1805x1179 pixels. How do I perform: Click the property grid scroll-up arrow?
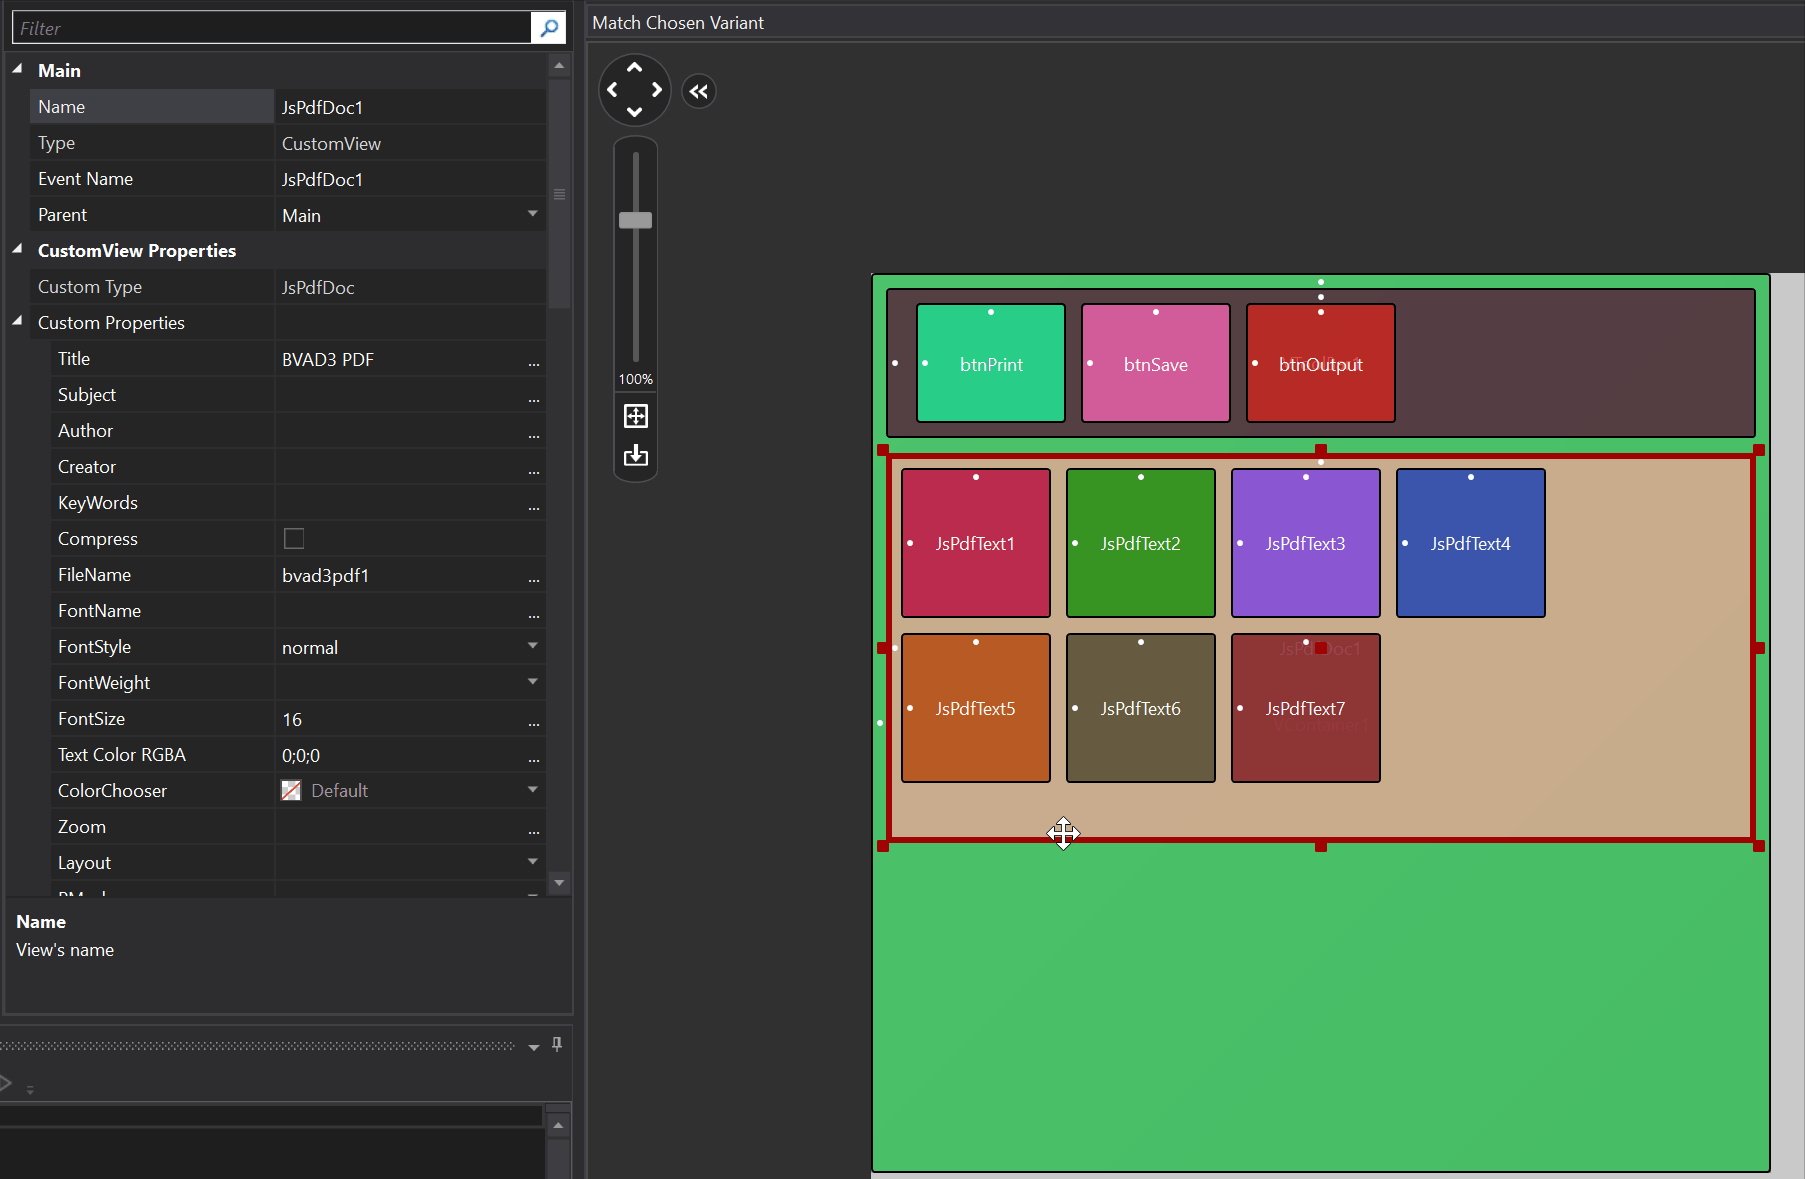559,66
